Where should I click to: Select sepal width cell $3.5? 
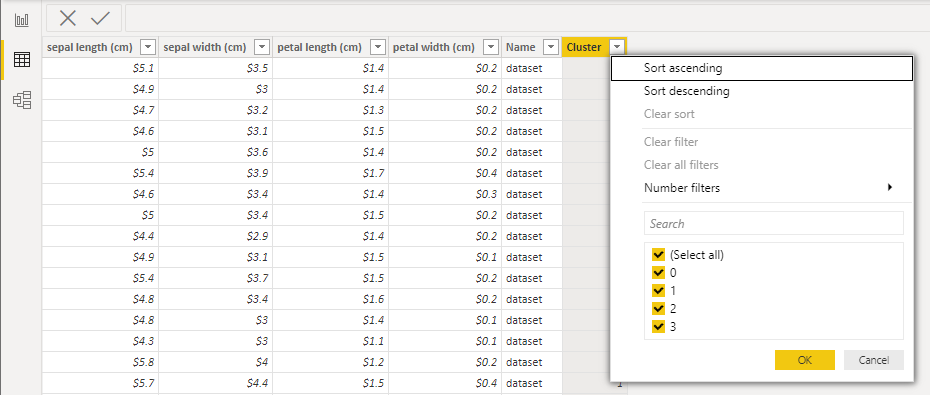click(216, 68)
